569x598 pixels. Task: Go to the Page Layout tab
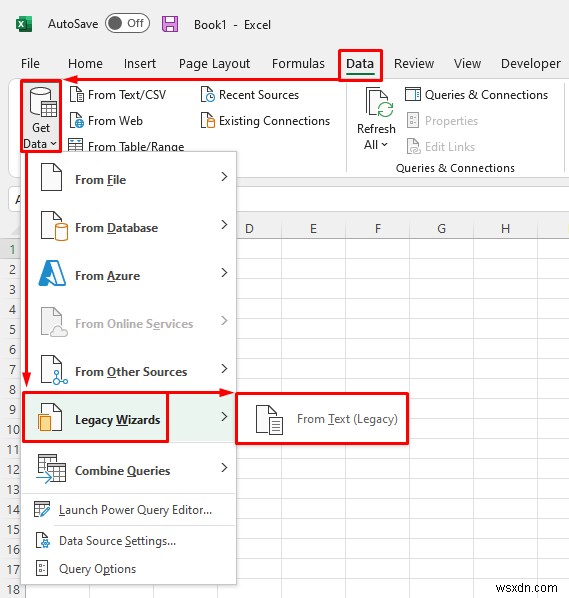pos(214,63)
